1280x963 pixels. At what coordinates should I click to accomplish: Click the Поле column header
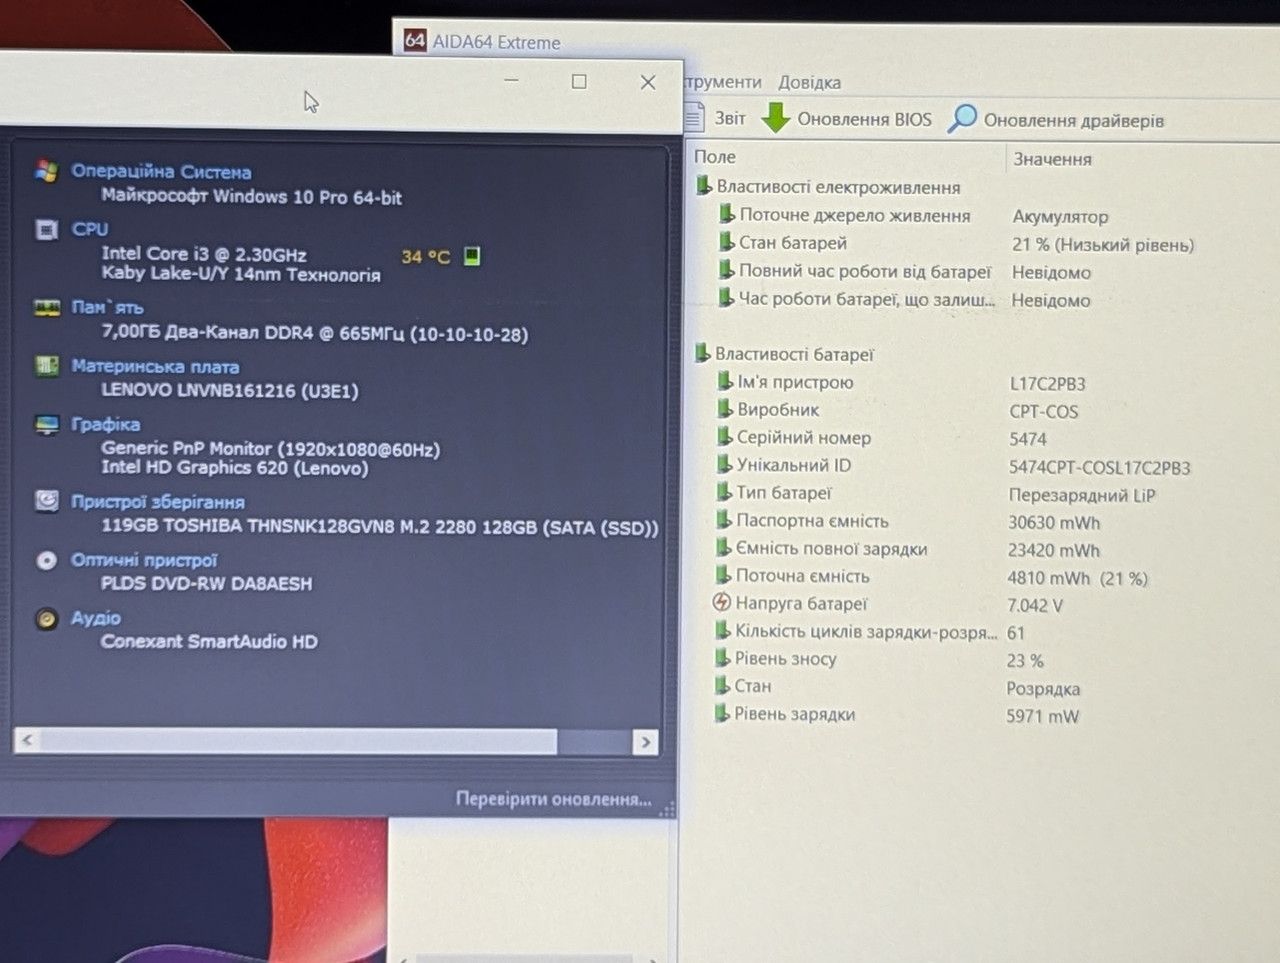click(x=715, y=157)
